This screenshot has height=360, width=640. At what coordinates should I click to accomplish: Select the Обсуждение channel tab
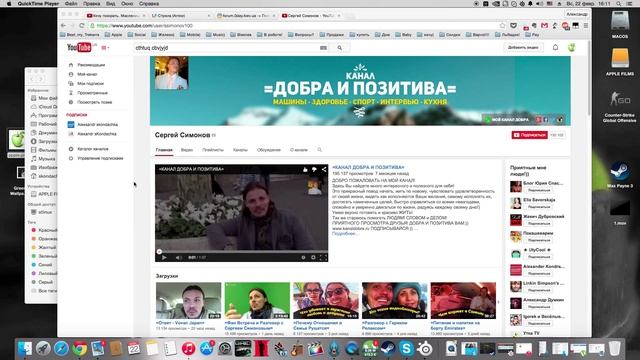269,150
